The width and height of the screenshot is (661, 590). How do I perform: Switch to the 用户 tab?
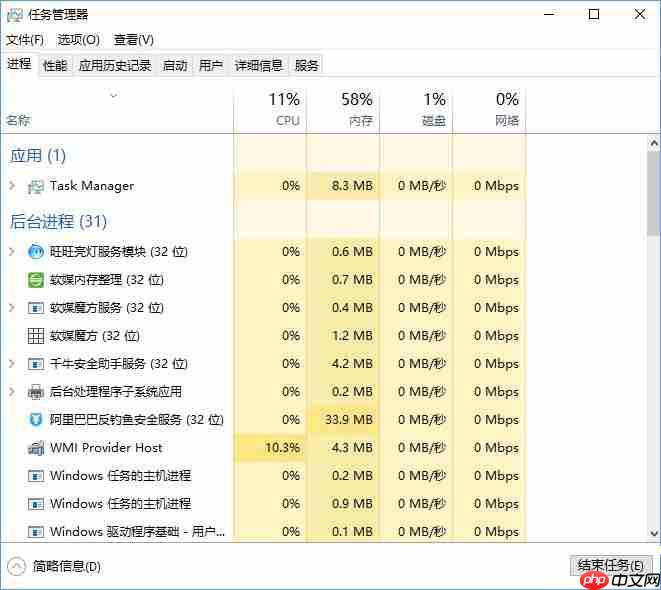pyautogui.click(x=211, y=65)
